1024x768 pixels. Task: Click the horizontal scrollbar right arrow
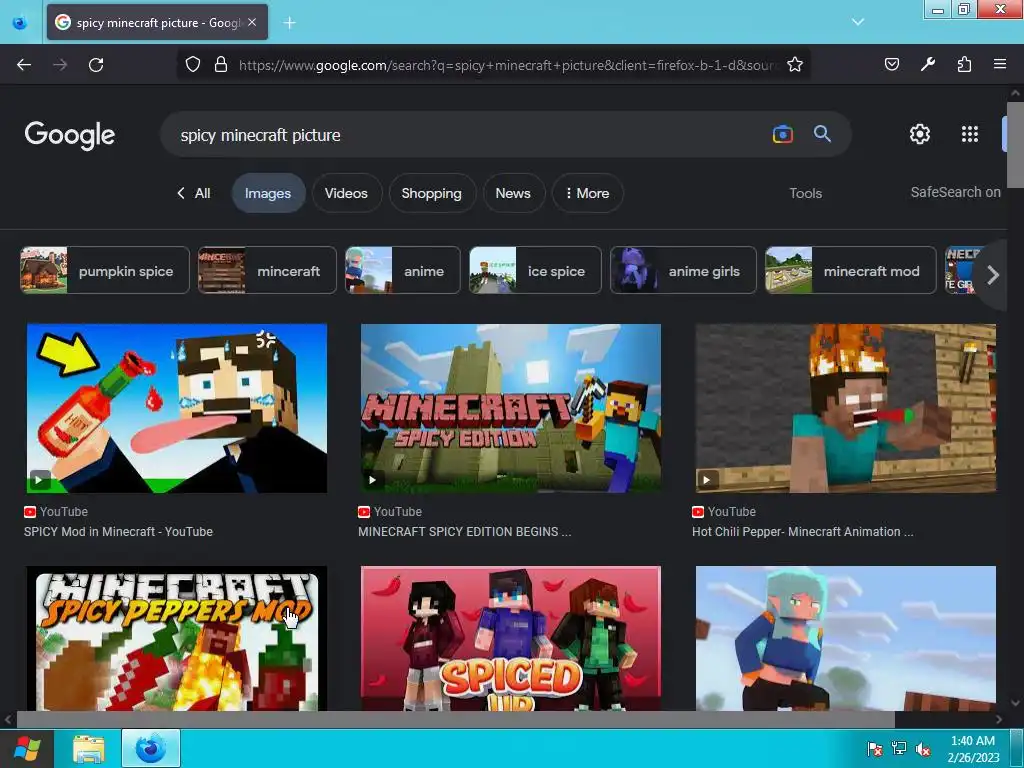coord(999,720)
